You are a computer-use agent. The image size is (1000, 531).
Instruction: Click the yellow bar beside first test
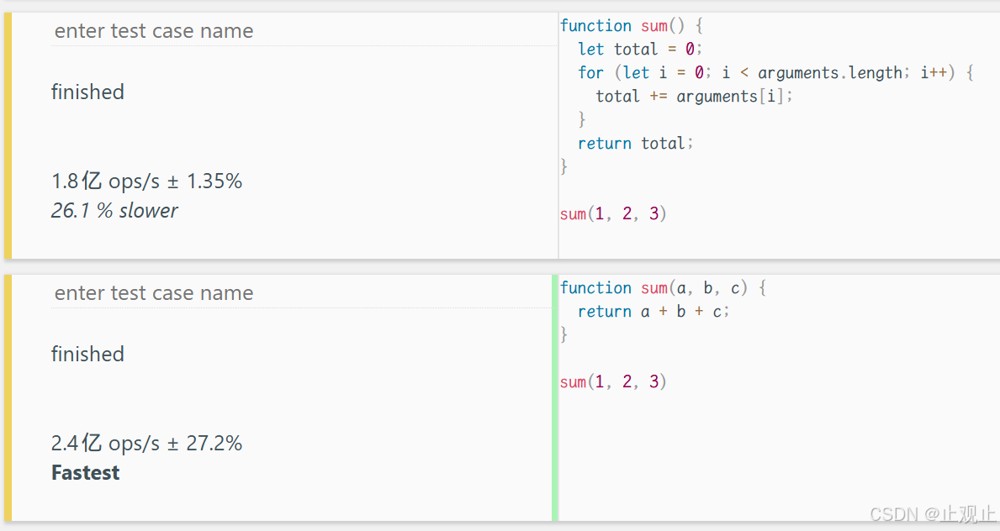pos(8,135)
